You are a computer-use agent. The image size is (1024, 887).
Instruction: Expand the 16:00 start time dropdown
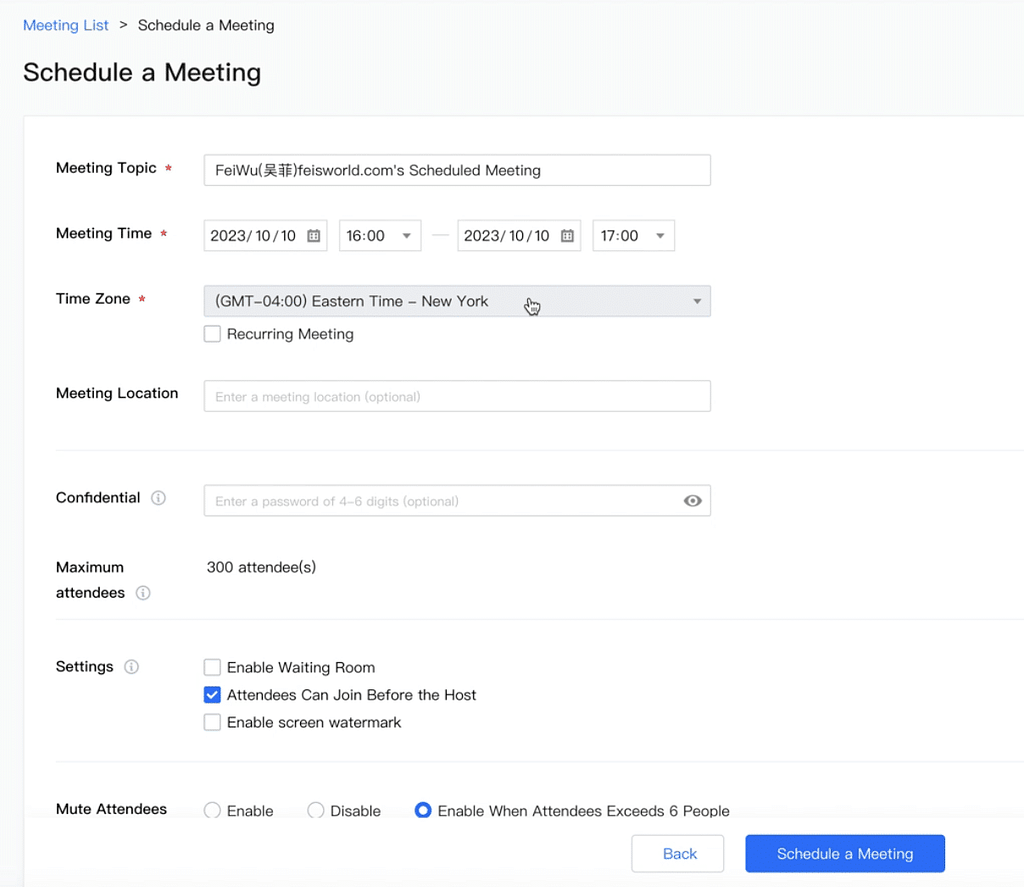point(379,236)
